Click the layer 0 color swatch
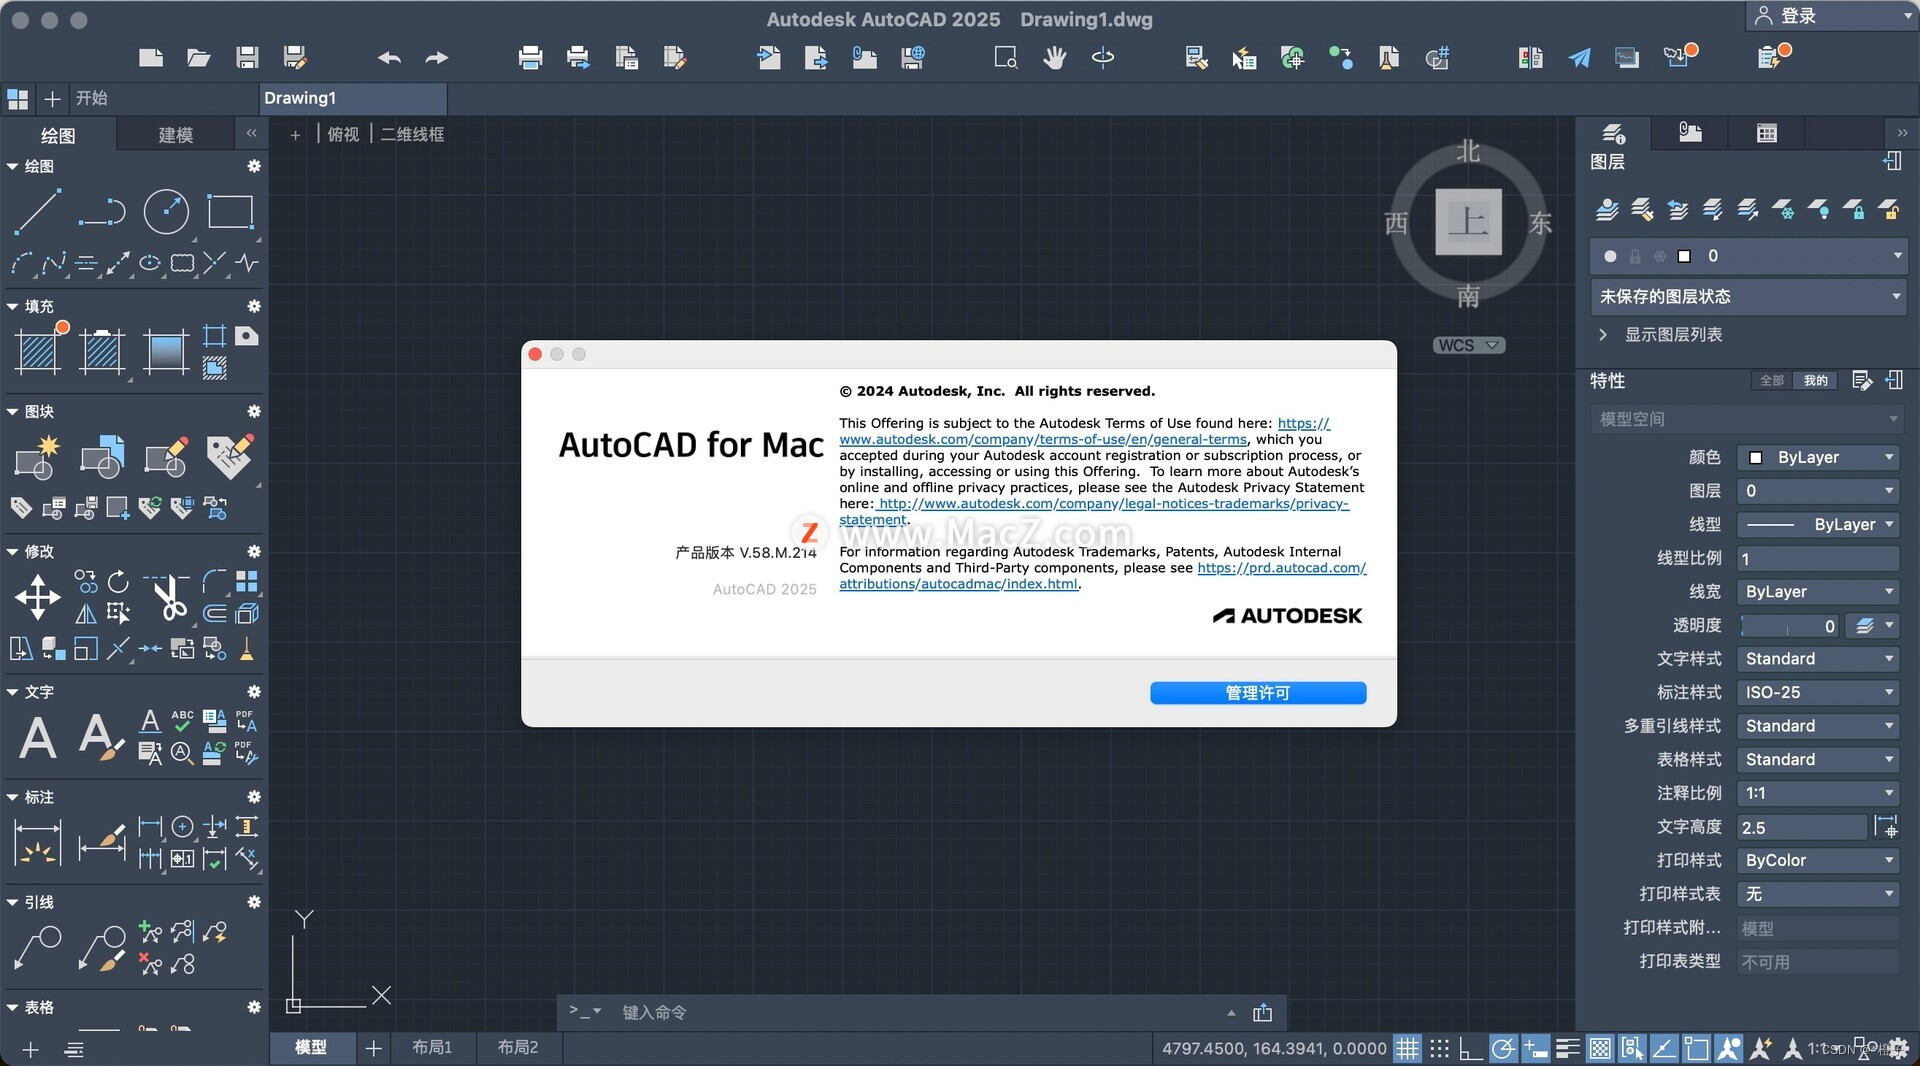This screenshot has width=1920, height=1066. click(x=1684, y=256)
